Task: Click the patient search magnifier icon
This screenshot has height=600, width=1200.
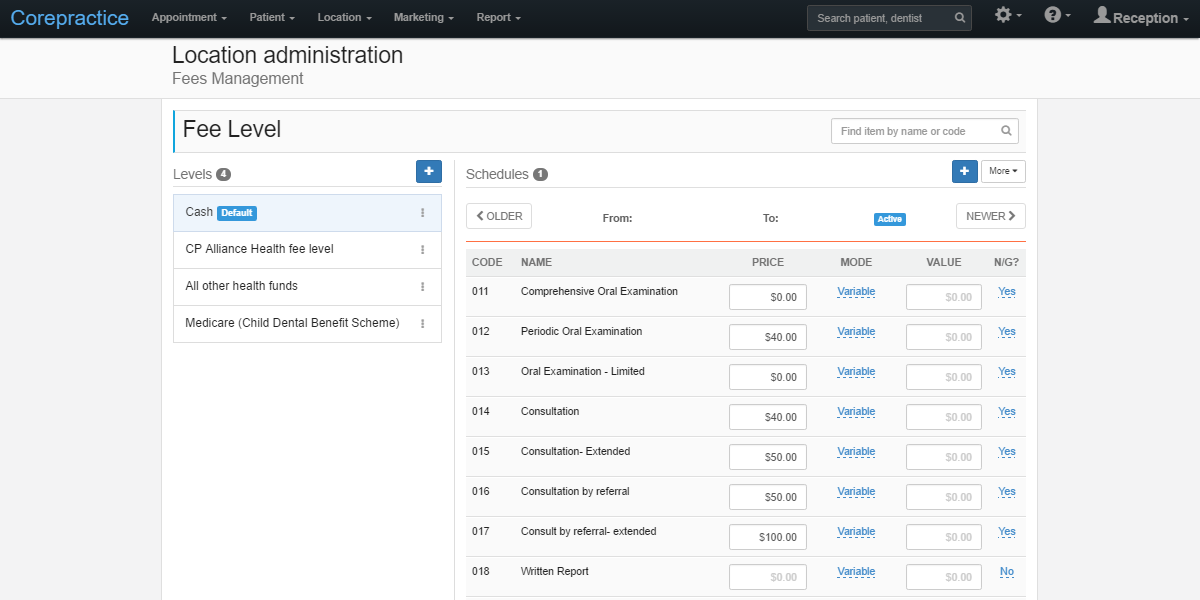Action: coord(959,17)
